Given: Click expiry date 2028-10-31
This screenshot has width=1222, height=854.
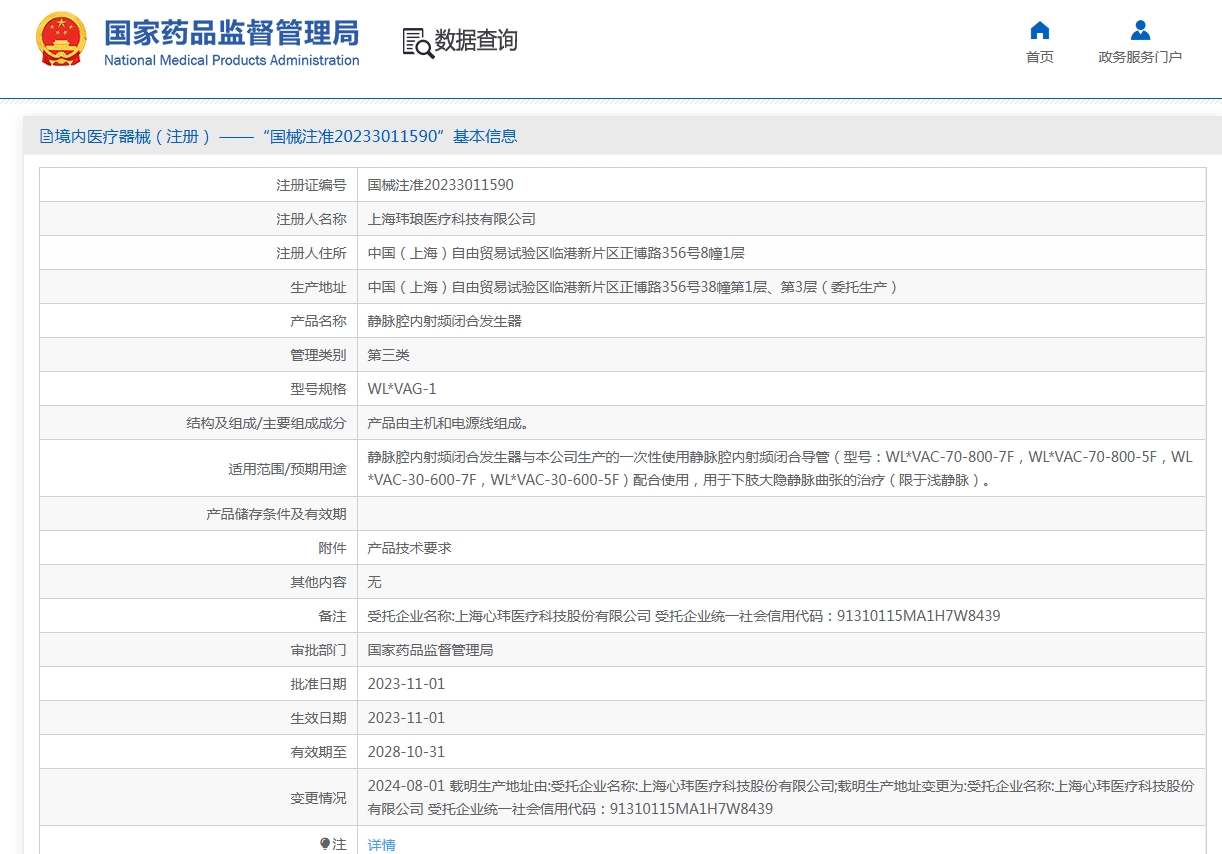Looking at the screenshot, I should tap(406, 752).
